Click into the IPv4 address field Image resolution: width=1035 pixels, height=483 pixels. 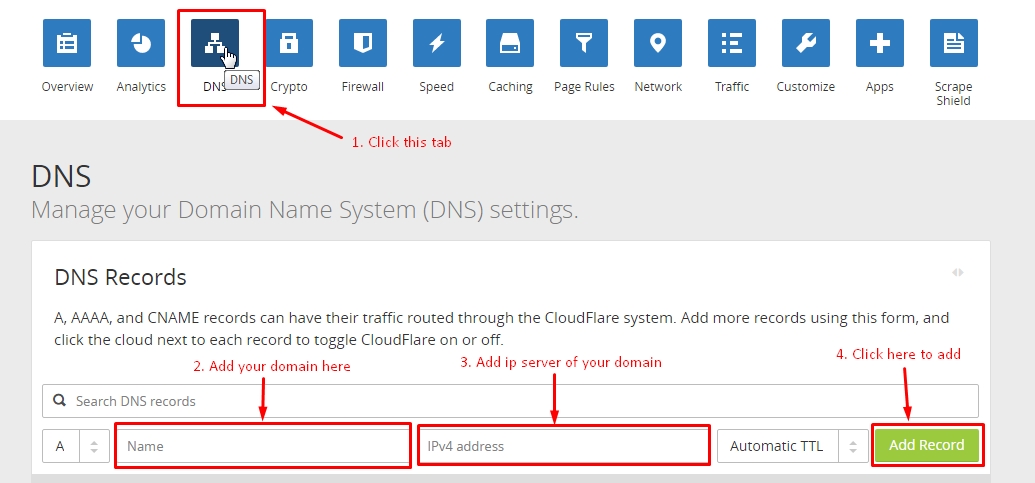564,446
